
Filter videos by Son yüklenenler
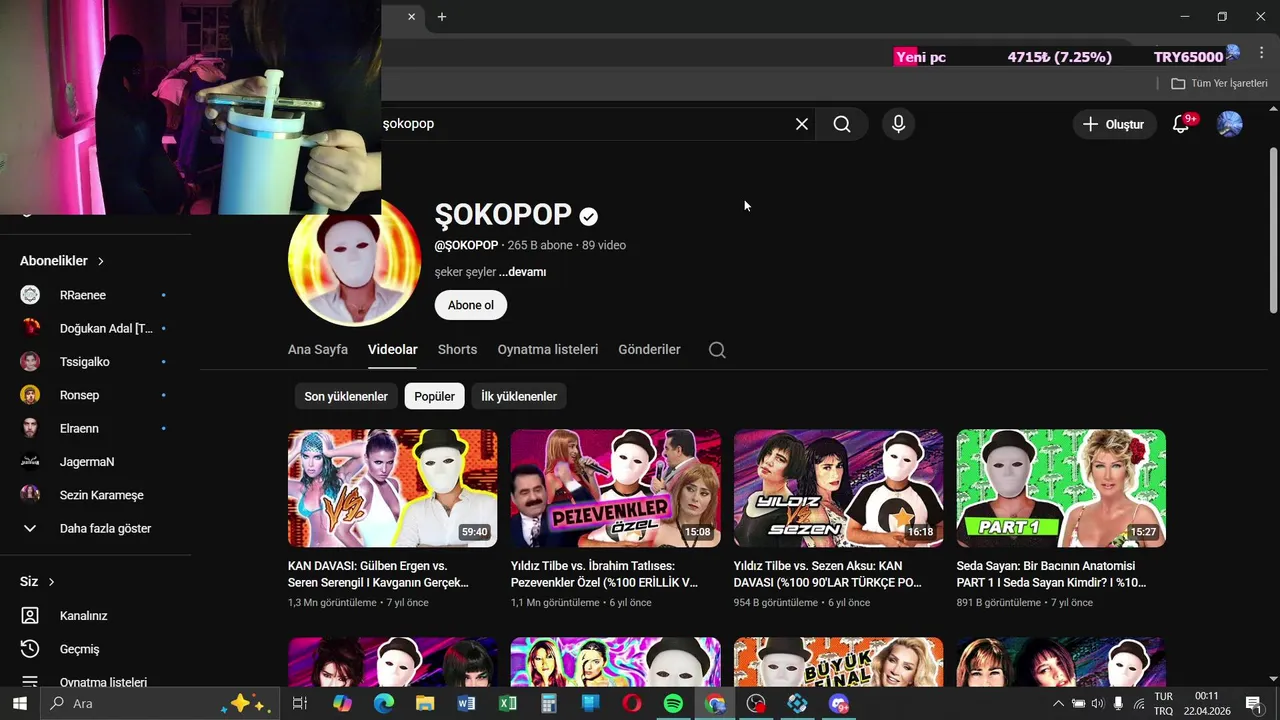point(346,396)
